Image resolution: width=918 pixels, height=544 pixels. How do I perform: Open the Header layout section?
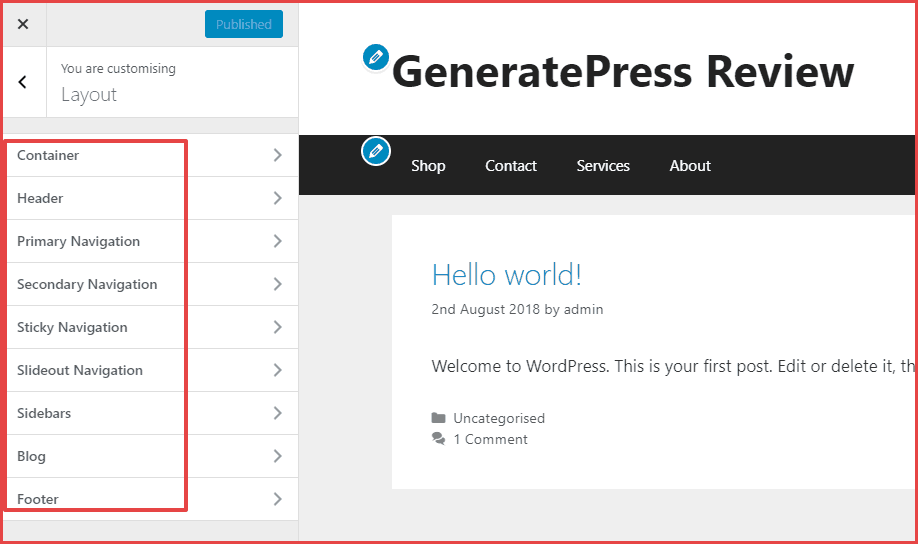151,198
